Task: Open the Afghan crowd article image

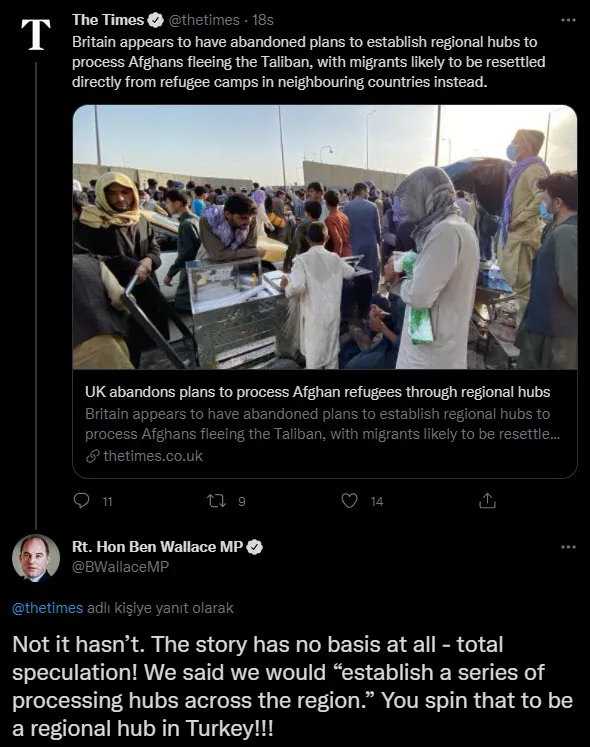Action: (x=325, y=237)
